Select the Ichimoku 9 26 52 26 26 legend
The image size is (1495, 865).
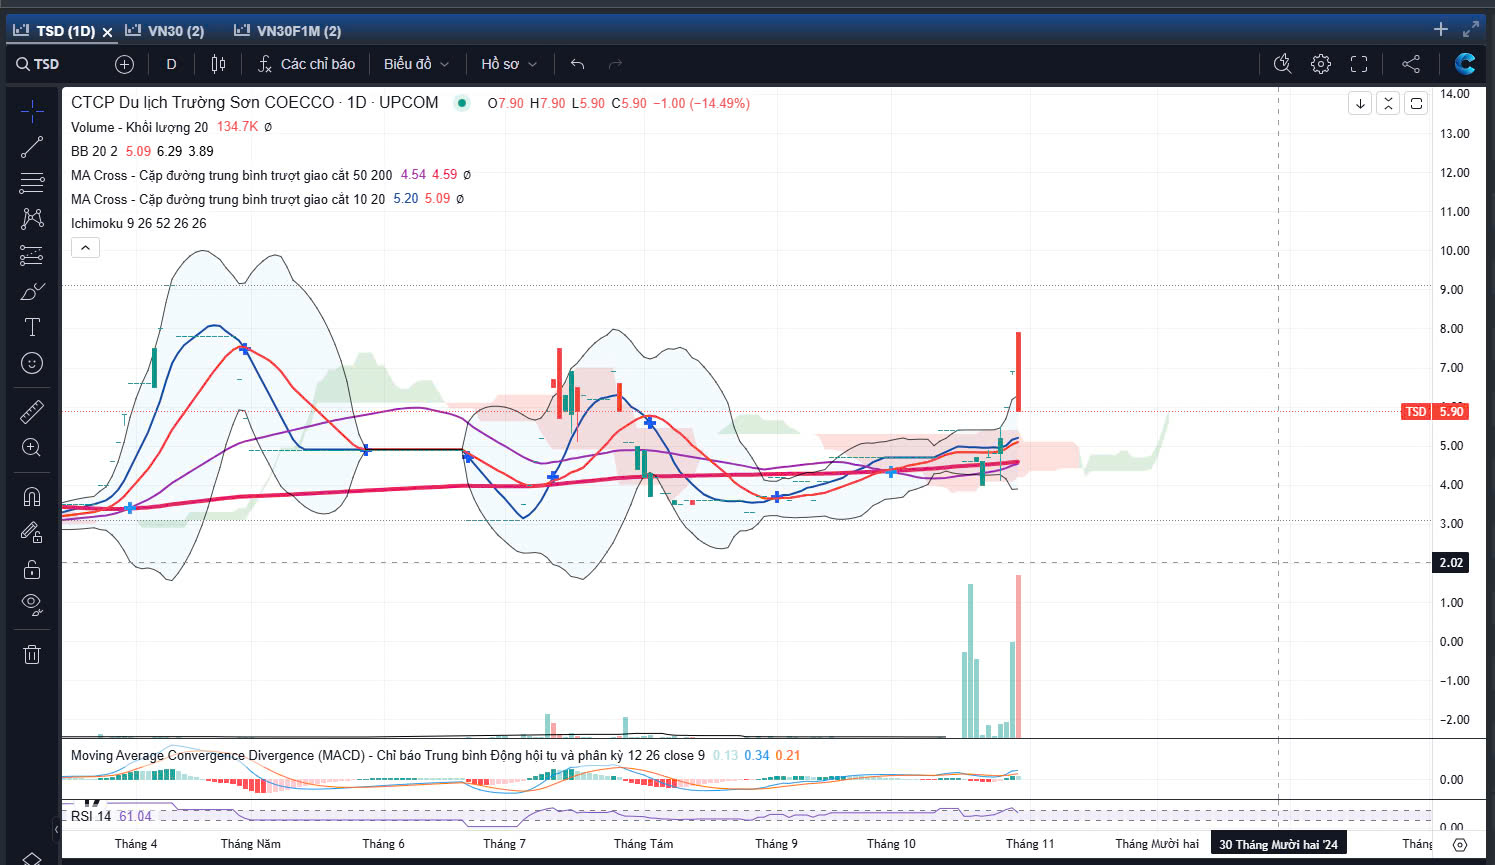139,223
